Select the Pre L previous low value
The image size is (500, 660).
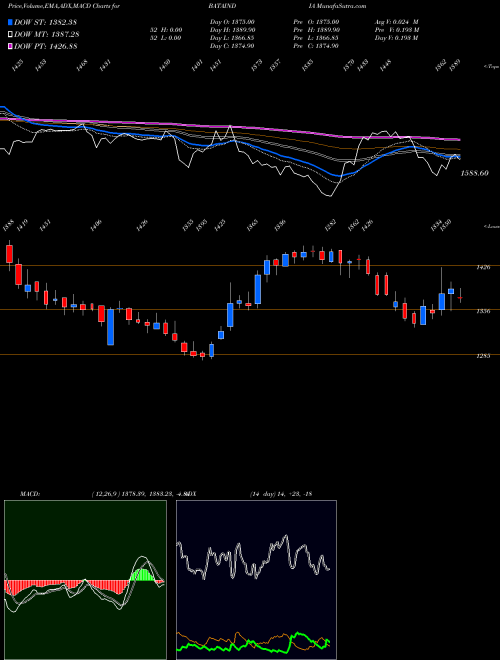pos(327,38)
